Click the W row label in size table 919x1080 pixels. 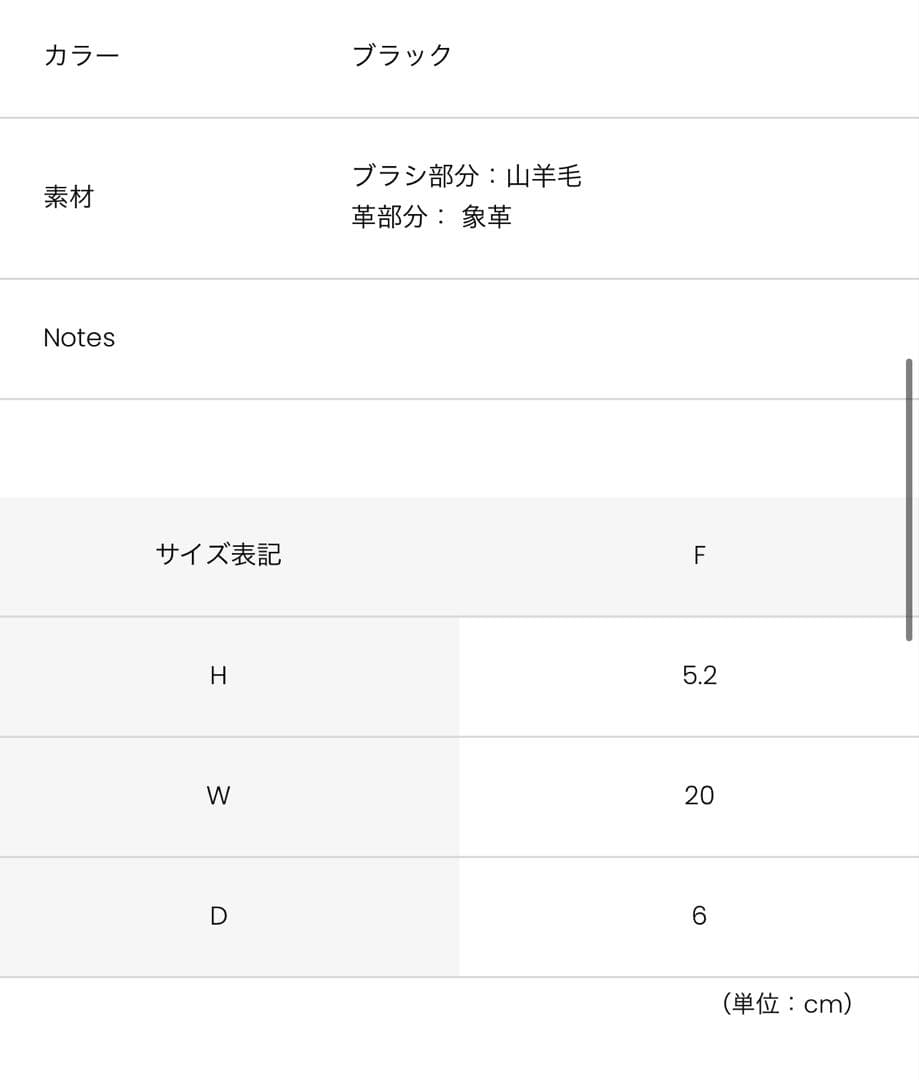click(218, 796)
